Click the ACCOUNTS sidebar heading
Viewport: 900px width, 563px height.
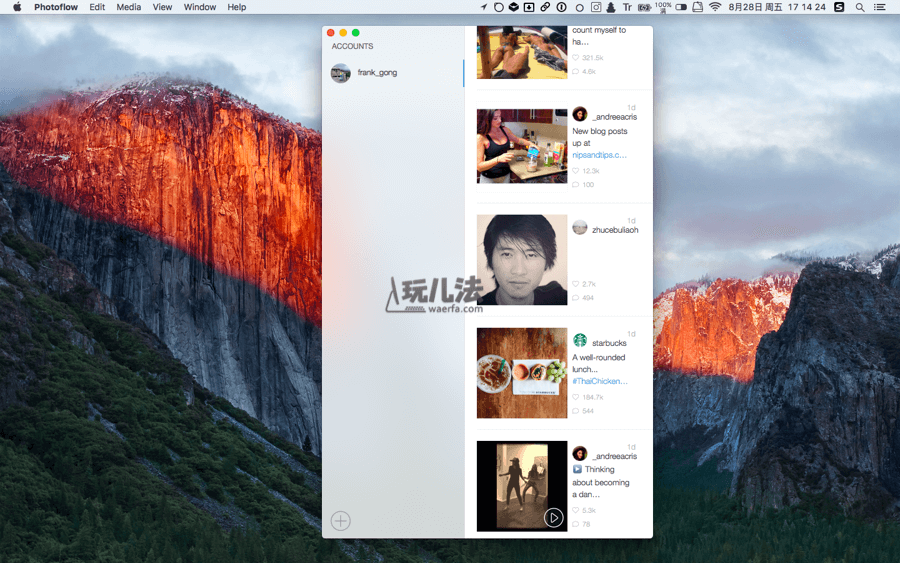[352, 46]
